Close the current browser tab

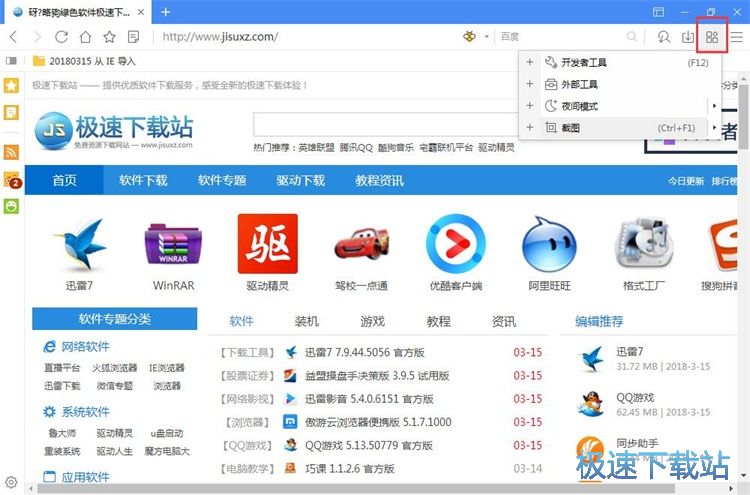(141, 12)
